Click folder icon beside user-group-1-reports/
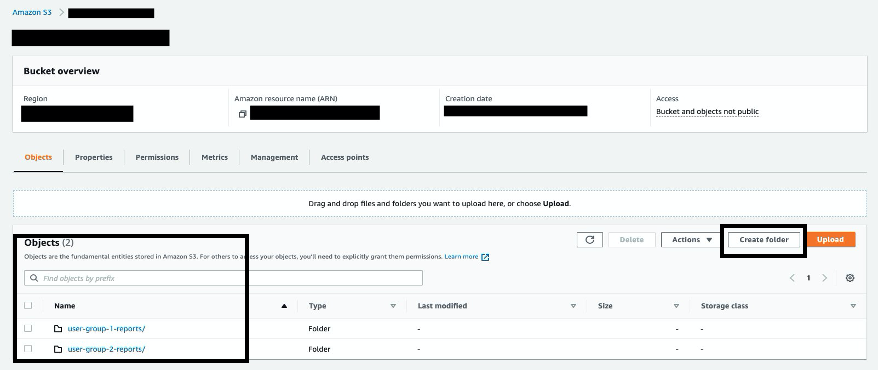Viewport: 879px width, 370px height. (58, 329)
